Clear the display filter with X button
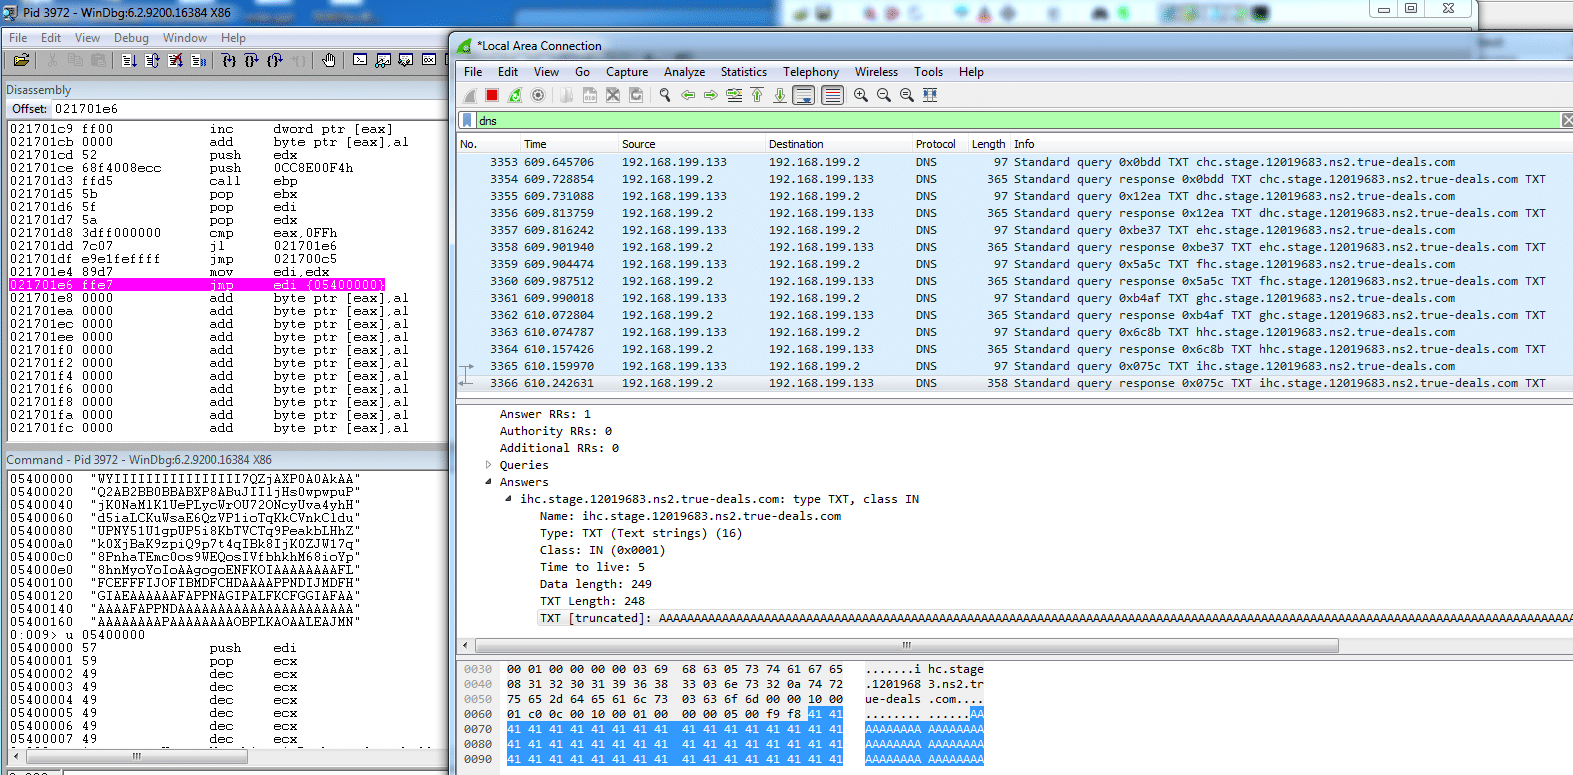 1567,120
